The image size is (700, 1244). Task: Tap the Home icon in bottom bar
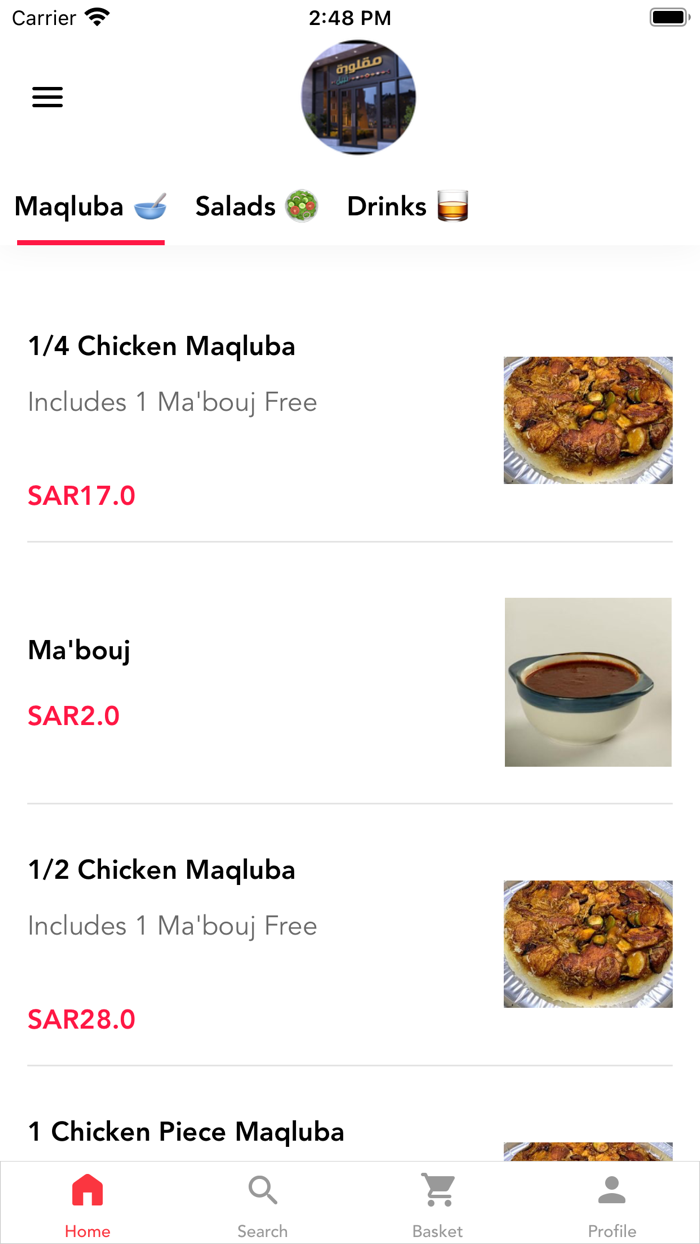coord(87,1190)
